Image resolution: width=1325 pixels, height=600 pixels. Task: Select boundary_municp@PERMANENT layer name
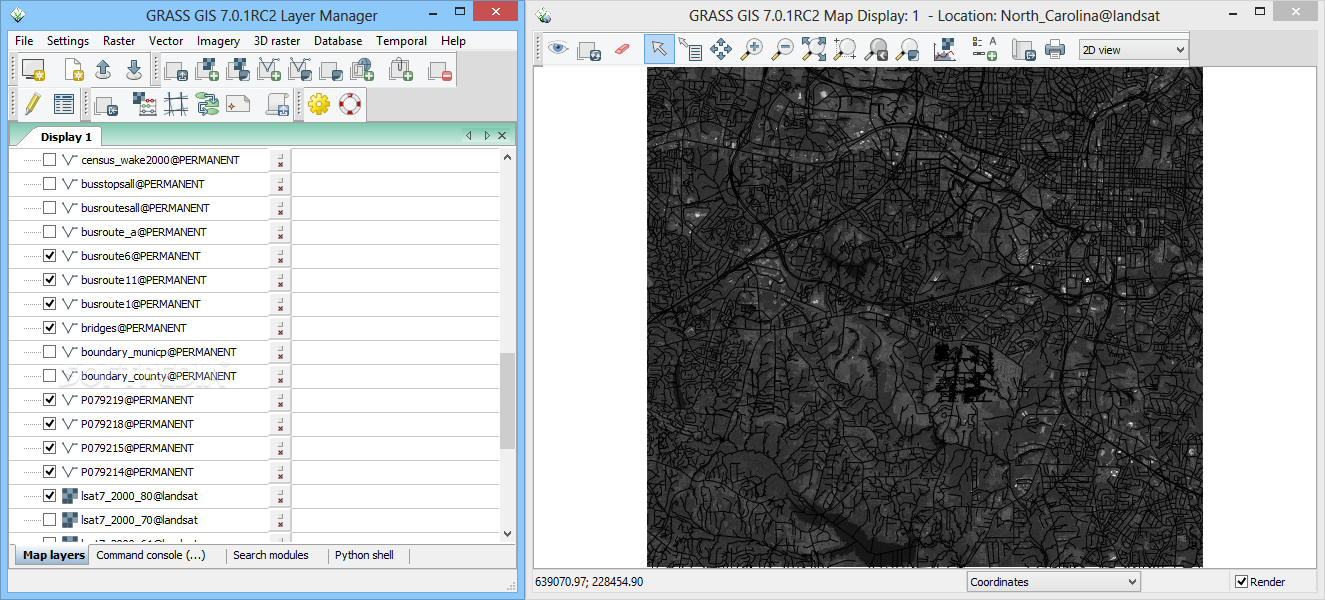pyautogui.click(x=158, y=352)
